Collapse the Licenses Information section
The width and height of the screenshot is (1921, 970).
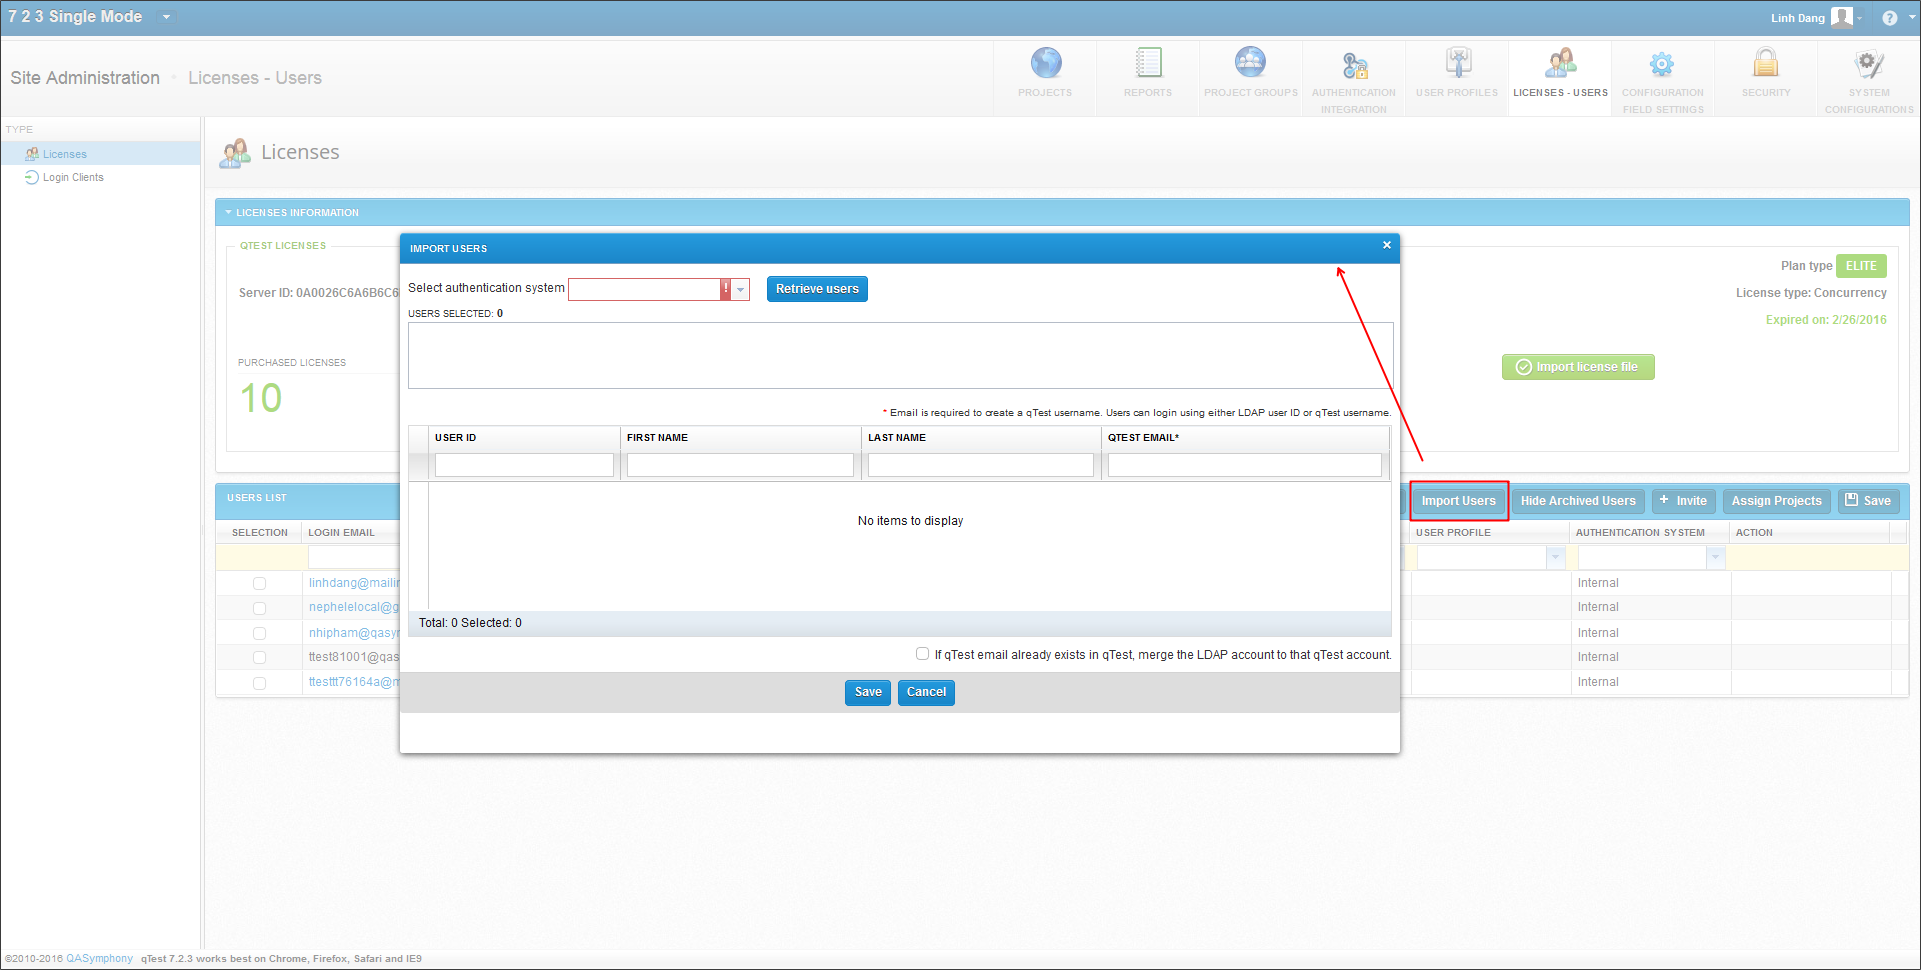click(x=228, y=213)
